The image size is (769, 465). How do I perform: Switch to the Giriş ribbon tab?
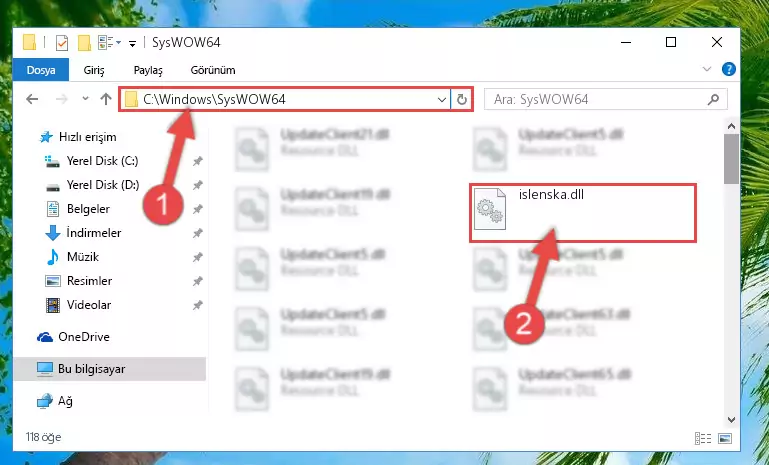point(94,70)
